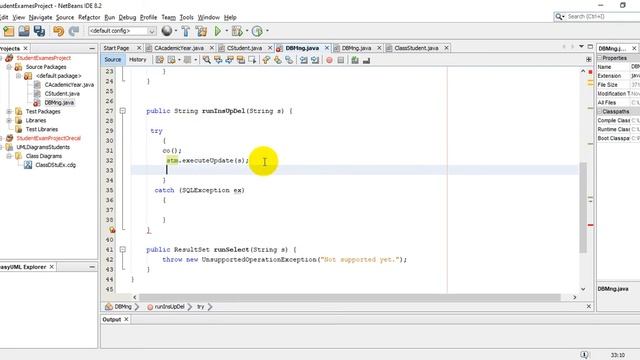Screen dimensions: 640x360
Task: Open the Start Page tab
Action: (x=116, y=48)
